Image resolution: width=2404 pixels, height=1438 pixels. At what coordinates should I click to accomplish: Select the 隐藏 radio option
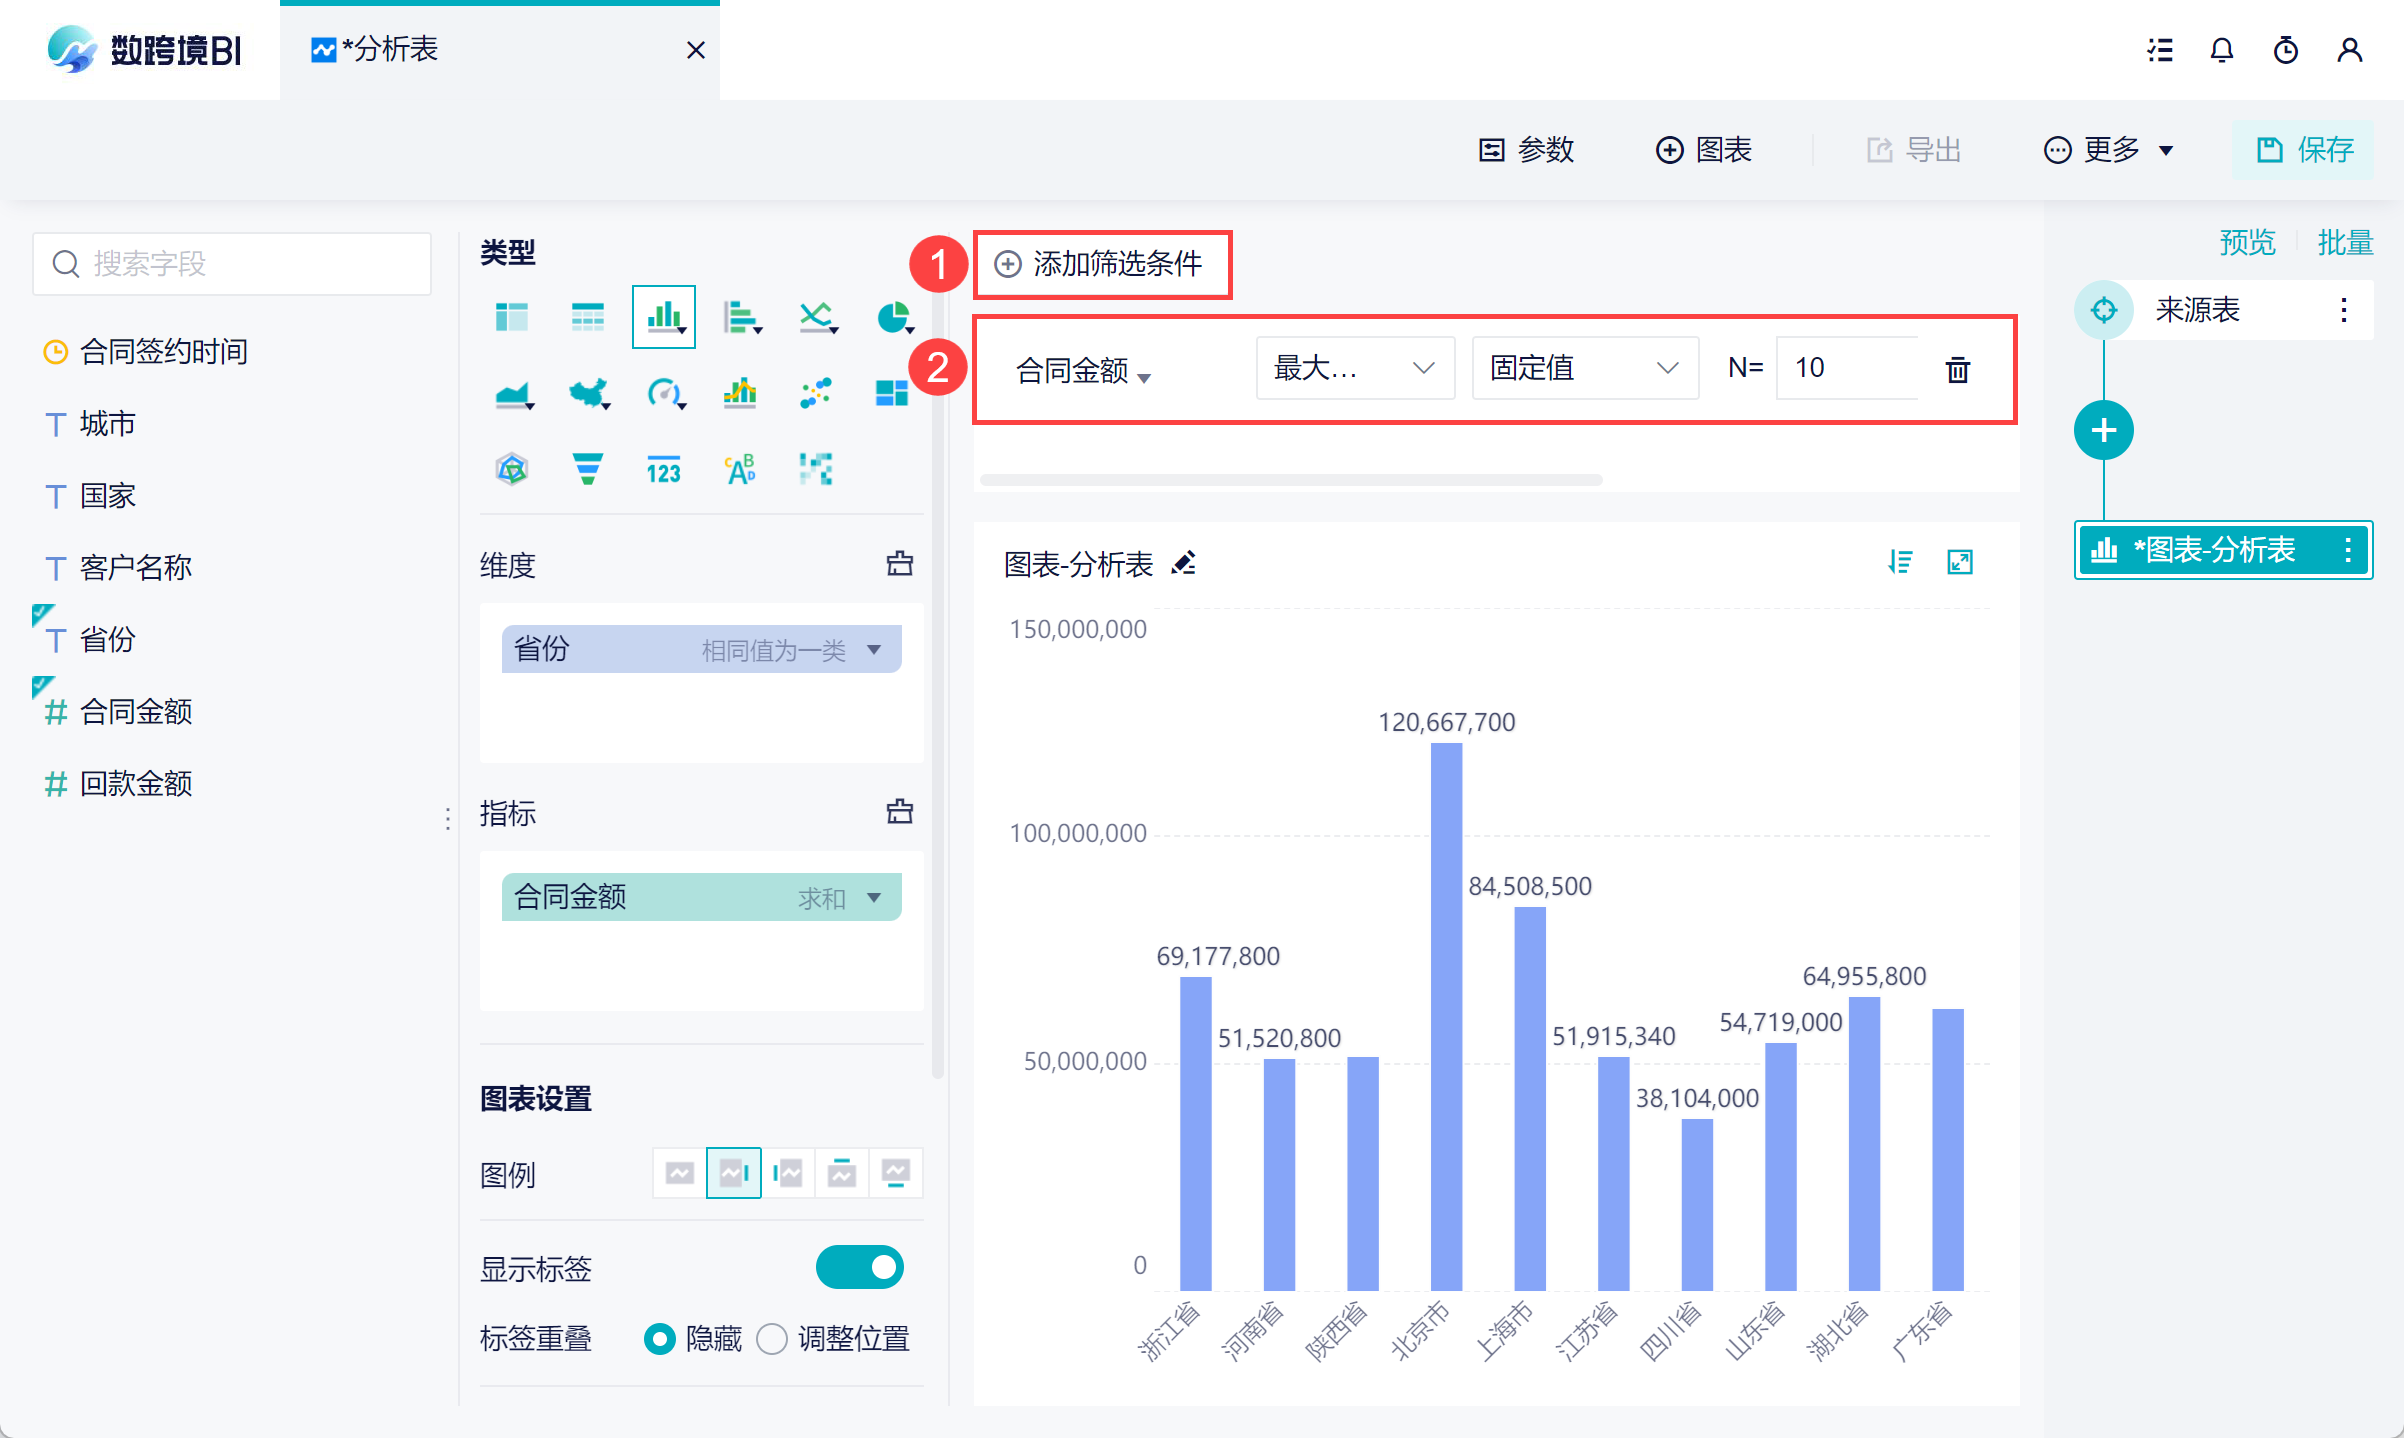click(x=660, y=1338)
